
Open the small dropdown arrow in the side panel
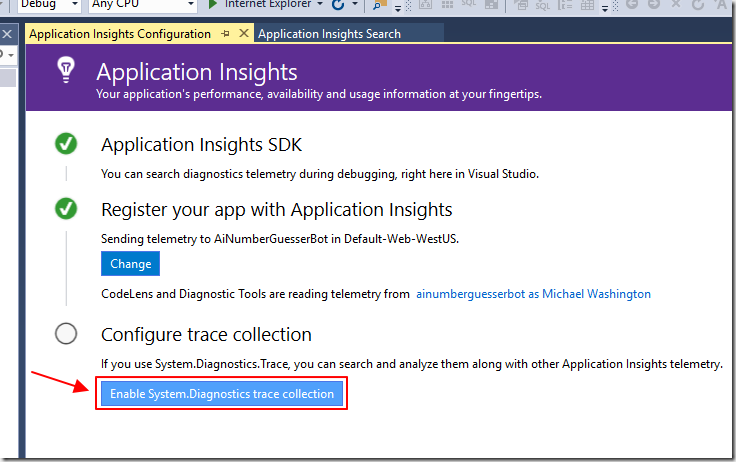pos(10,55)
